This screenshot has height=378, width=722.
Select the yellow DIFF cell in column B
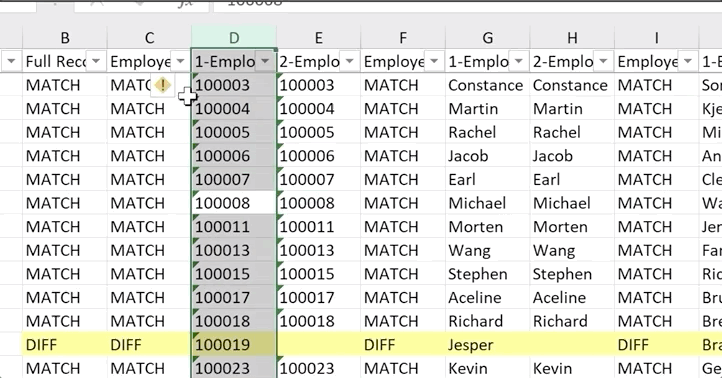[x=65, y=344]
